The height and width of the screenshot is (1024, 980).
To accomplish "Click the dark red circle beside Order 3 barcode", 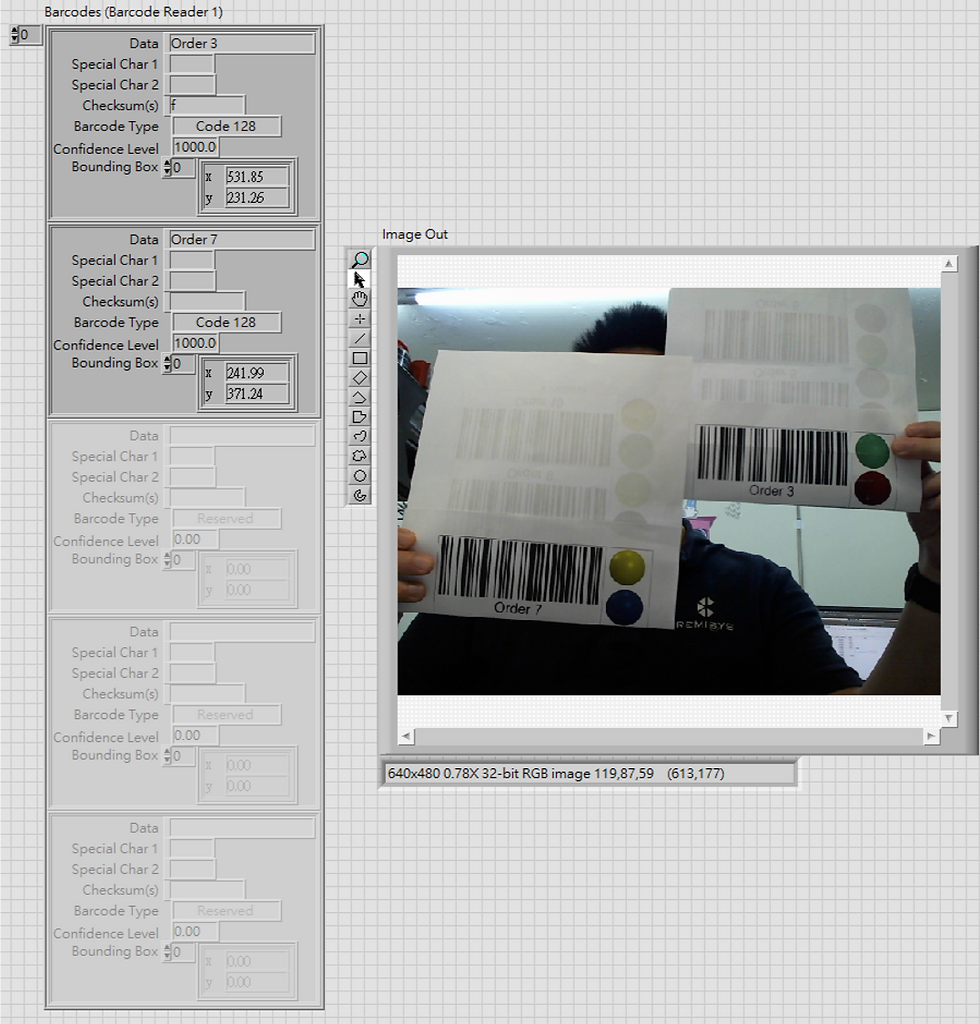I will [x=872, y=488].
